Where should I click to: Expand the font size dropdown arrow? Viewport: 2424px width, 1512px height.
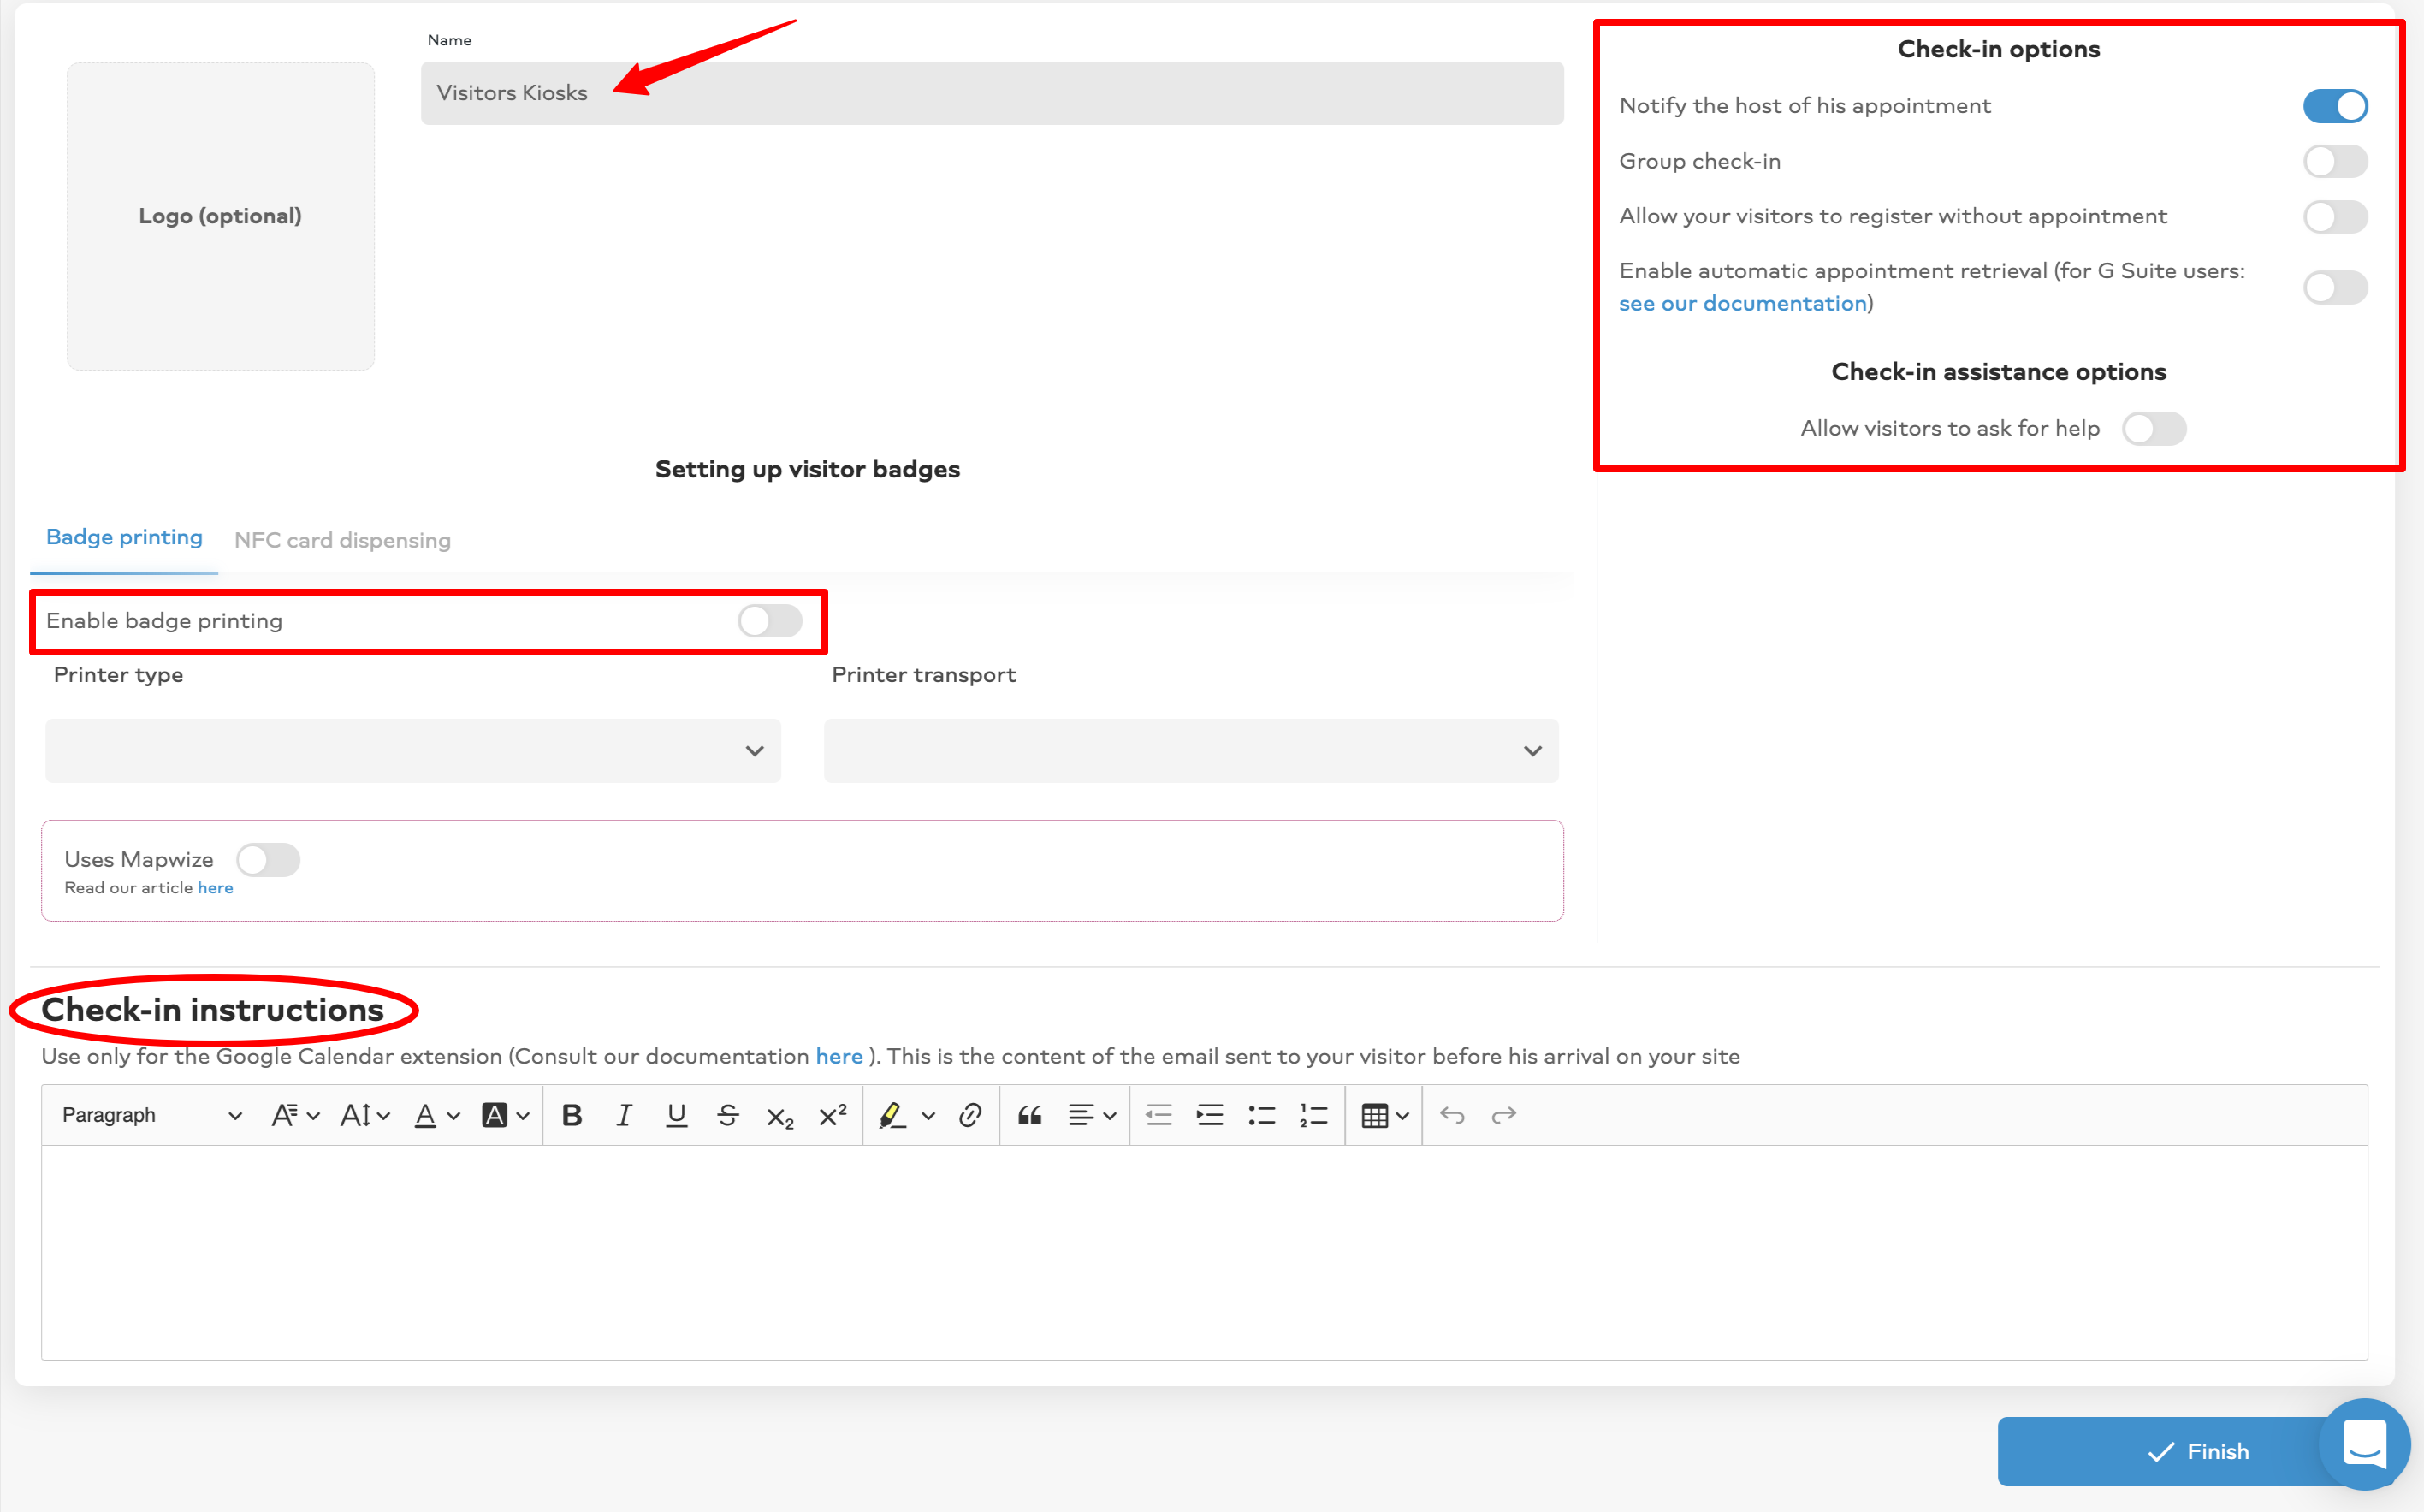point(383,1116)
